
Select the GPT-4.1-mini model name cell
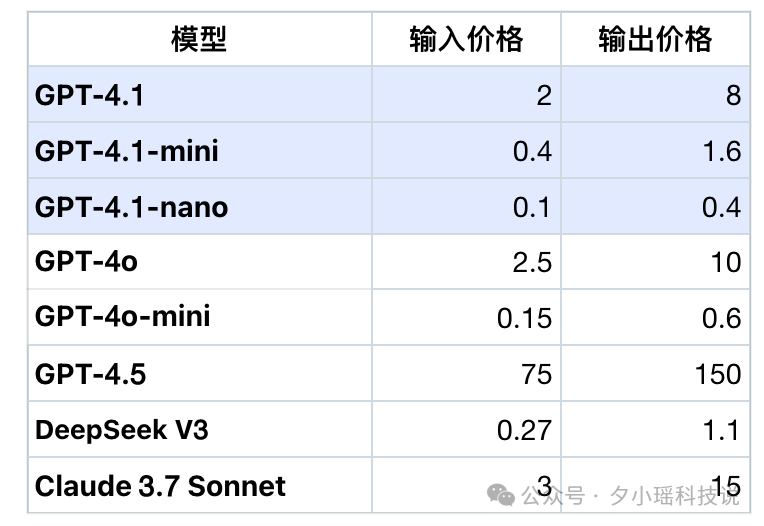(x=126, y=151)
